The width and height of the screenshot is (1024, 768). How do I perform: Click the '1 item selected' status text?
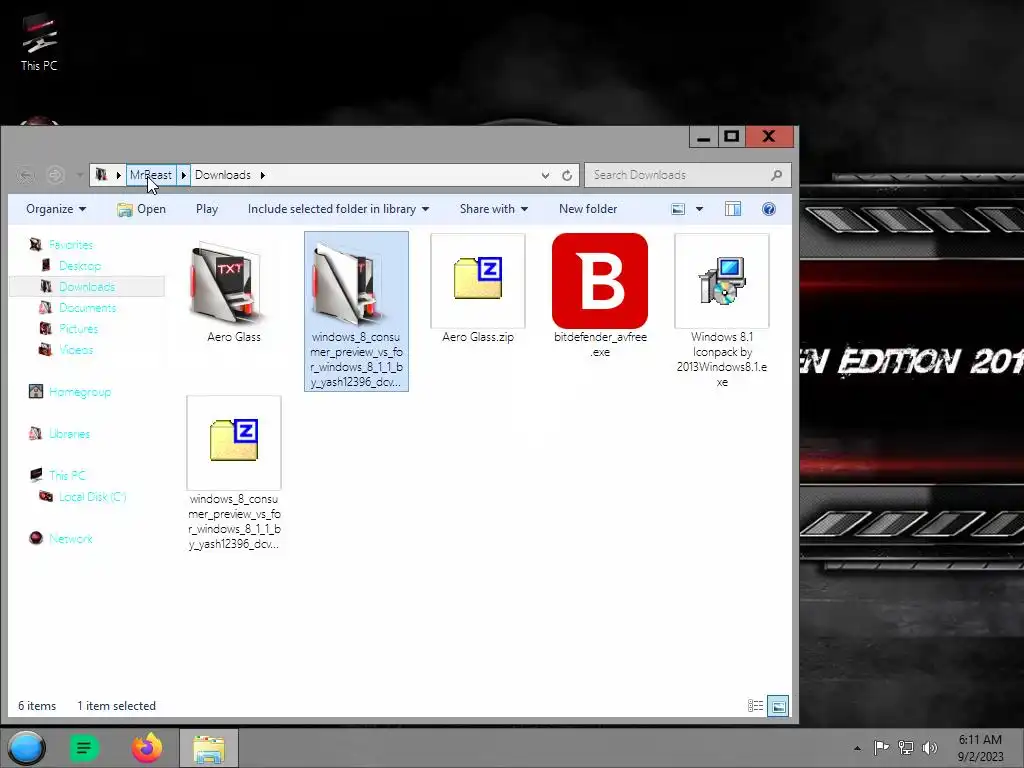116,706
